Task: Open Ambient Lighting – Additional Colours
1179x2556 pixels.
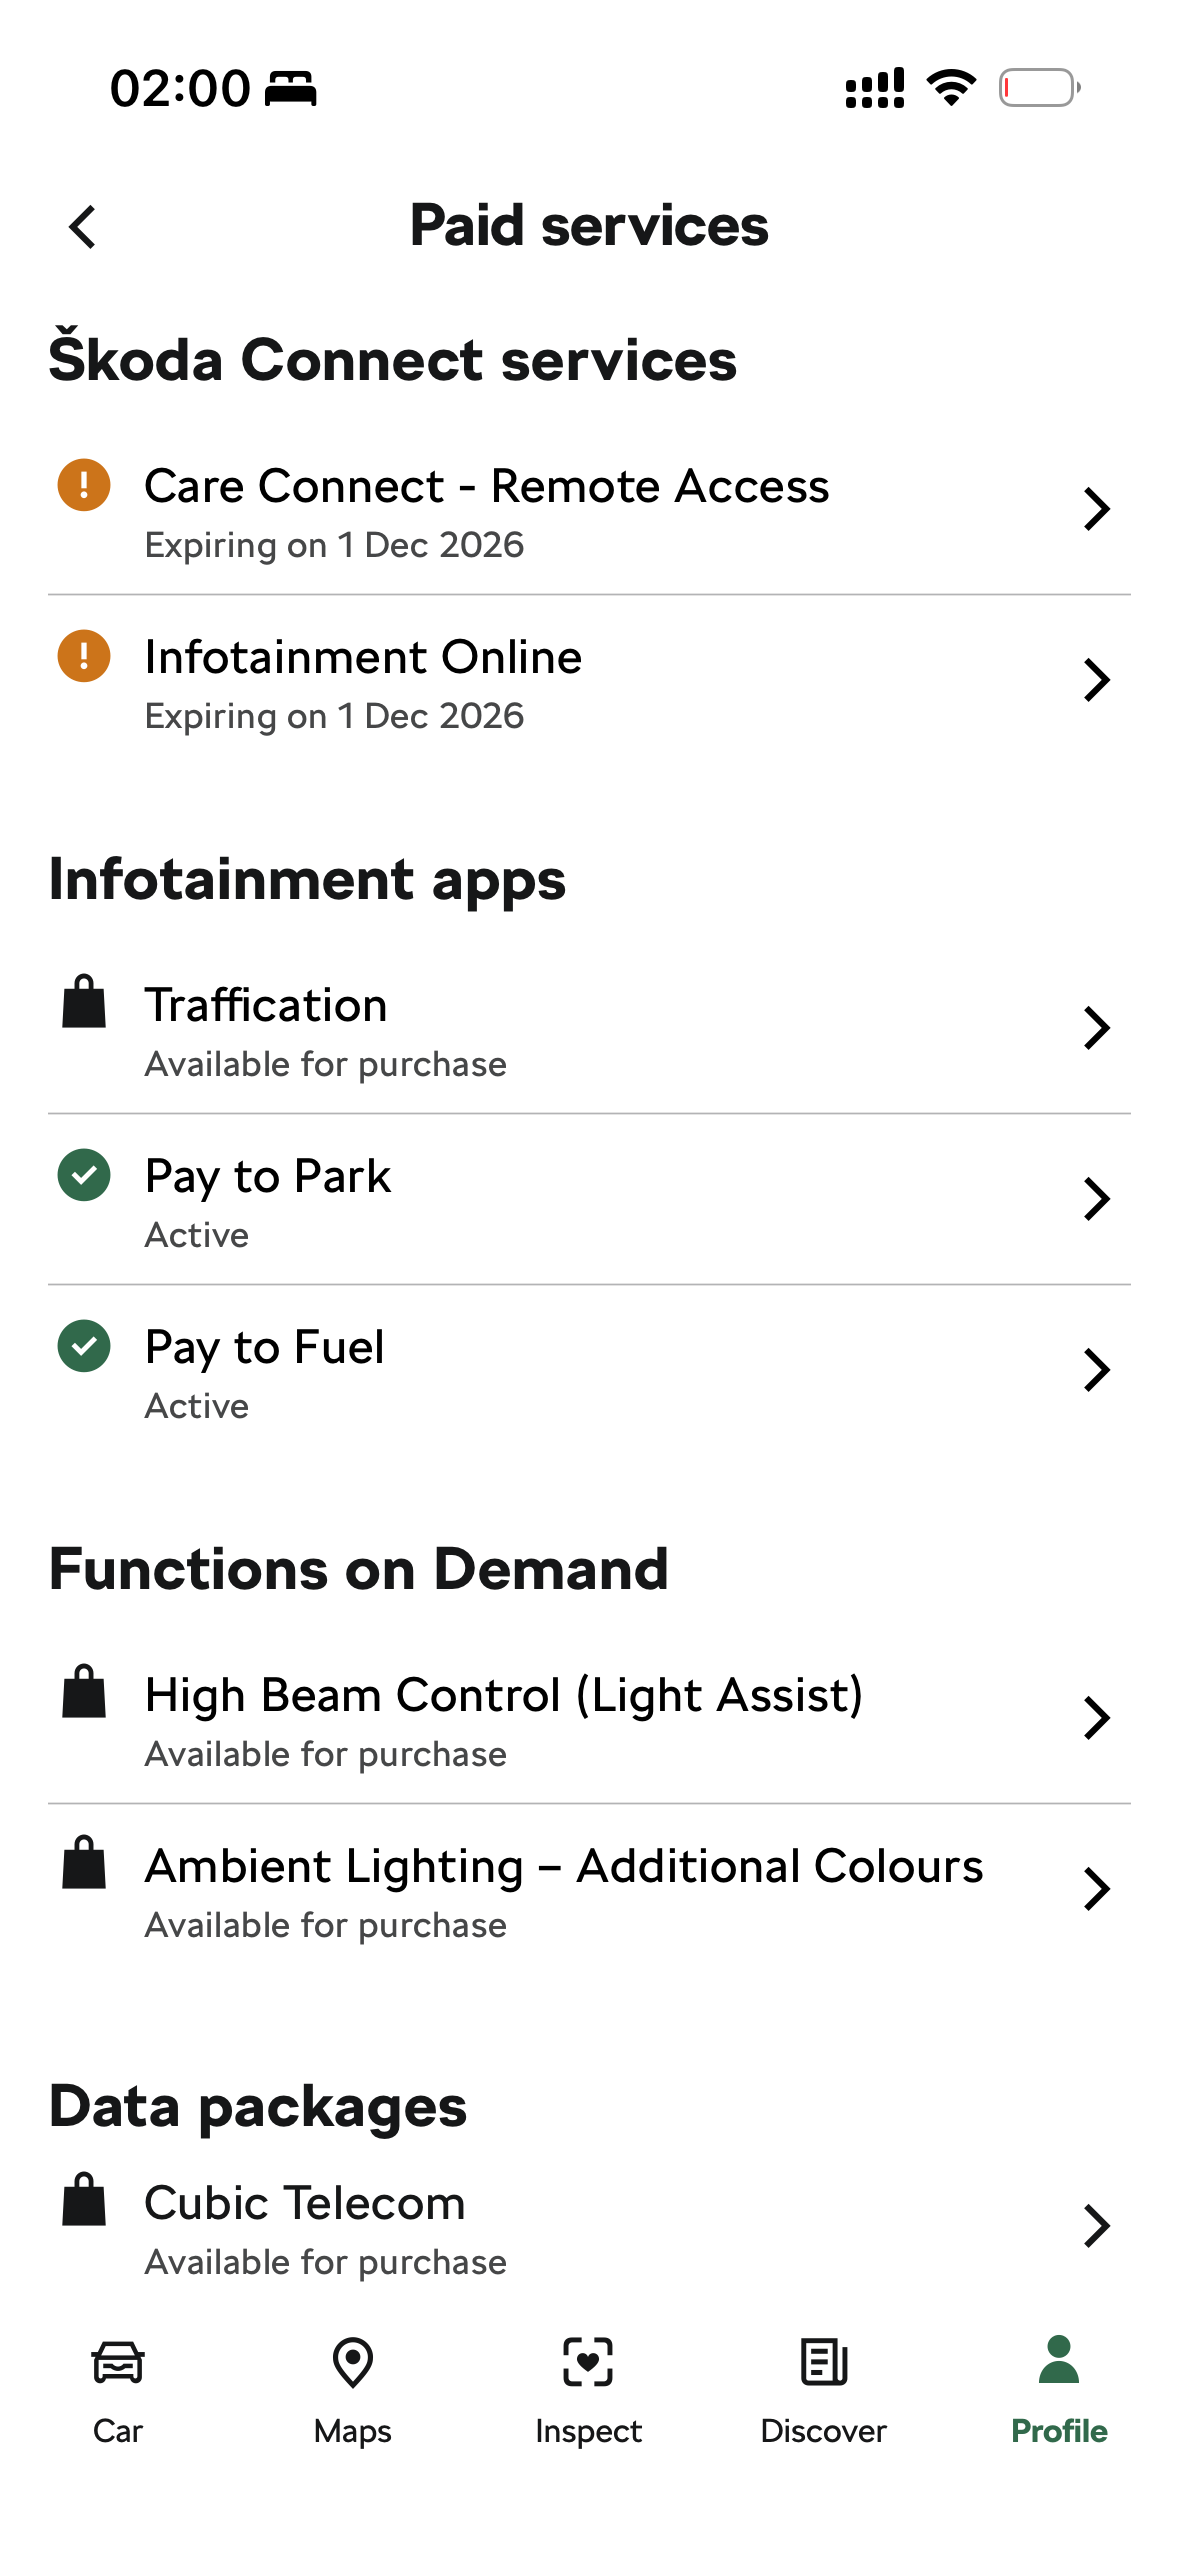Action: (589, 1890)
